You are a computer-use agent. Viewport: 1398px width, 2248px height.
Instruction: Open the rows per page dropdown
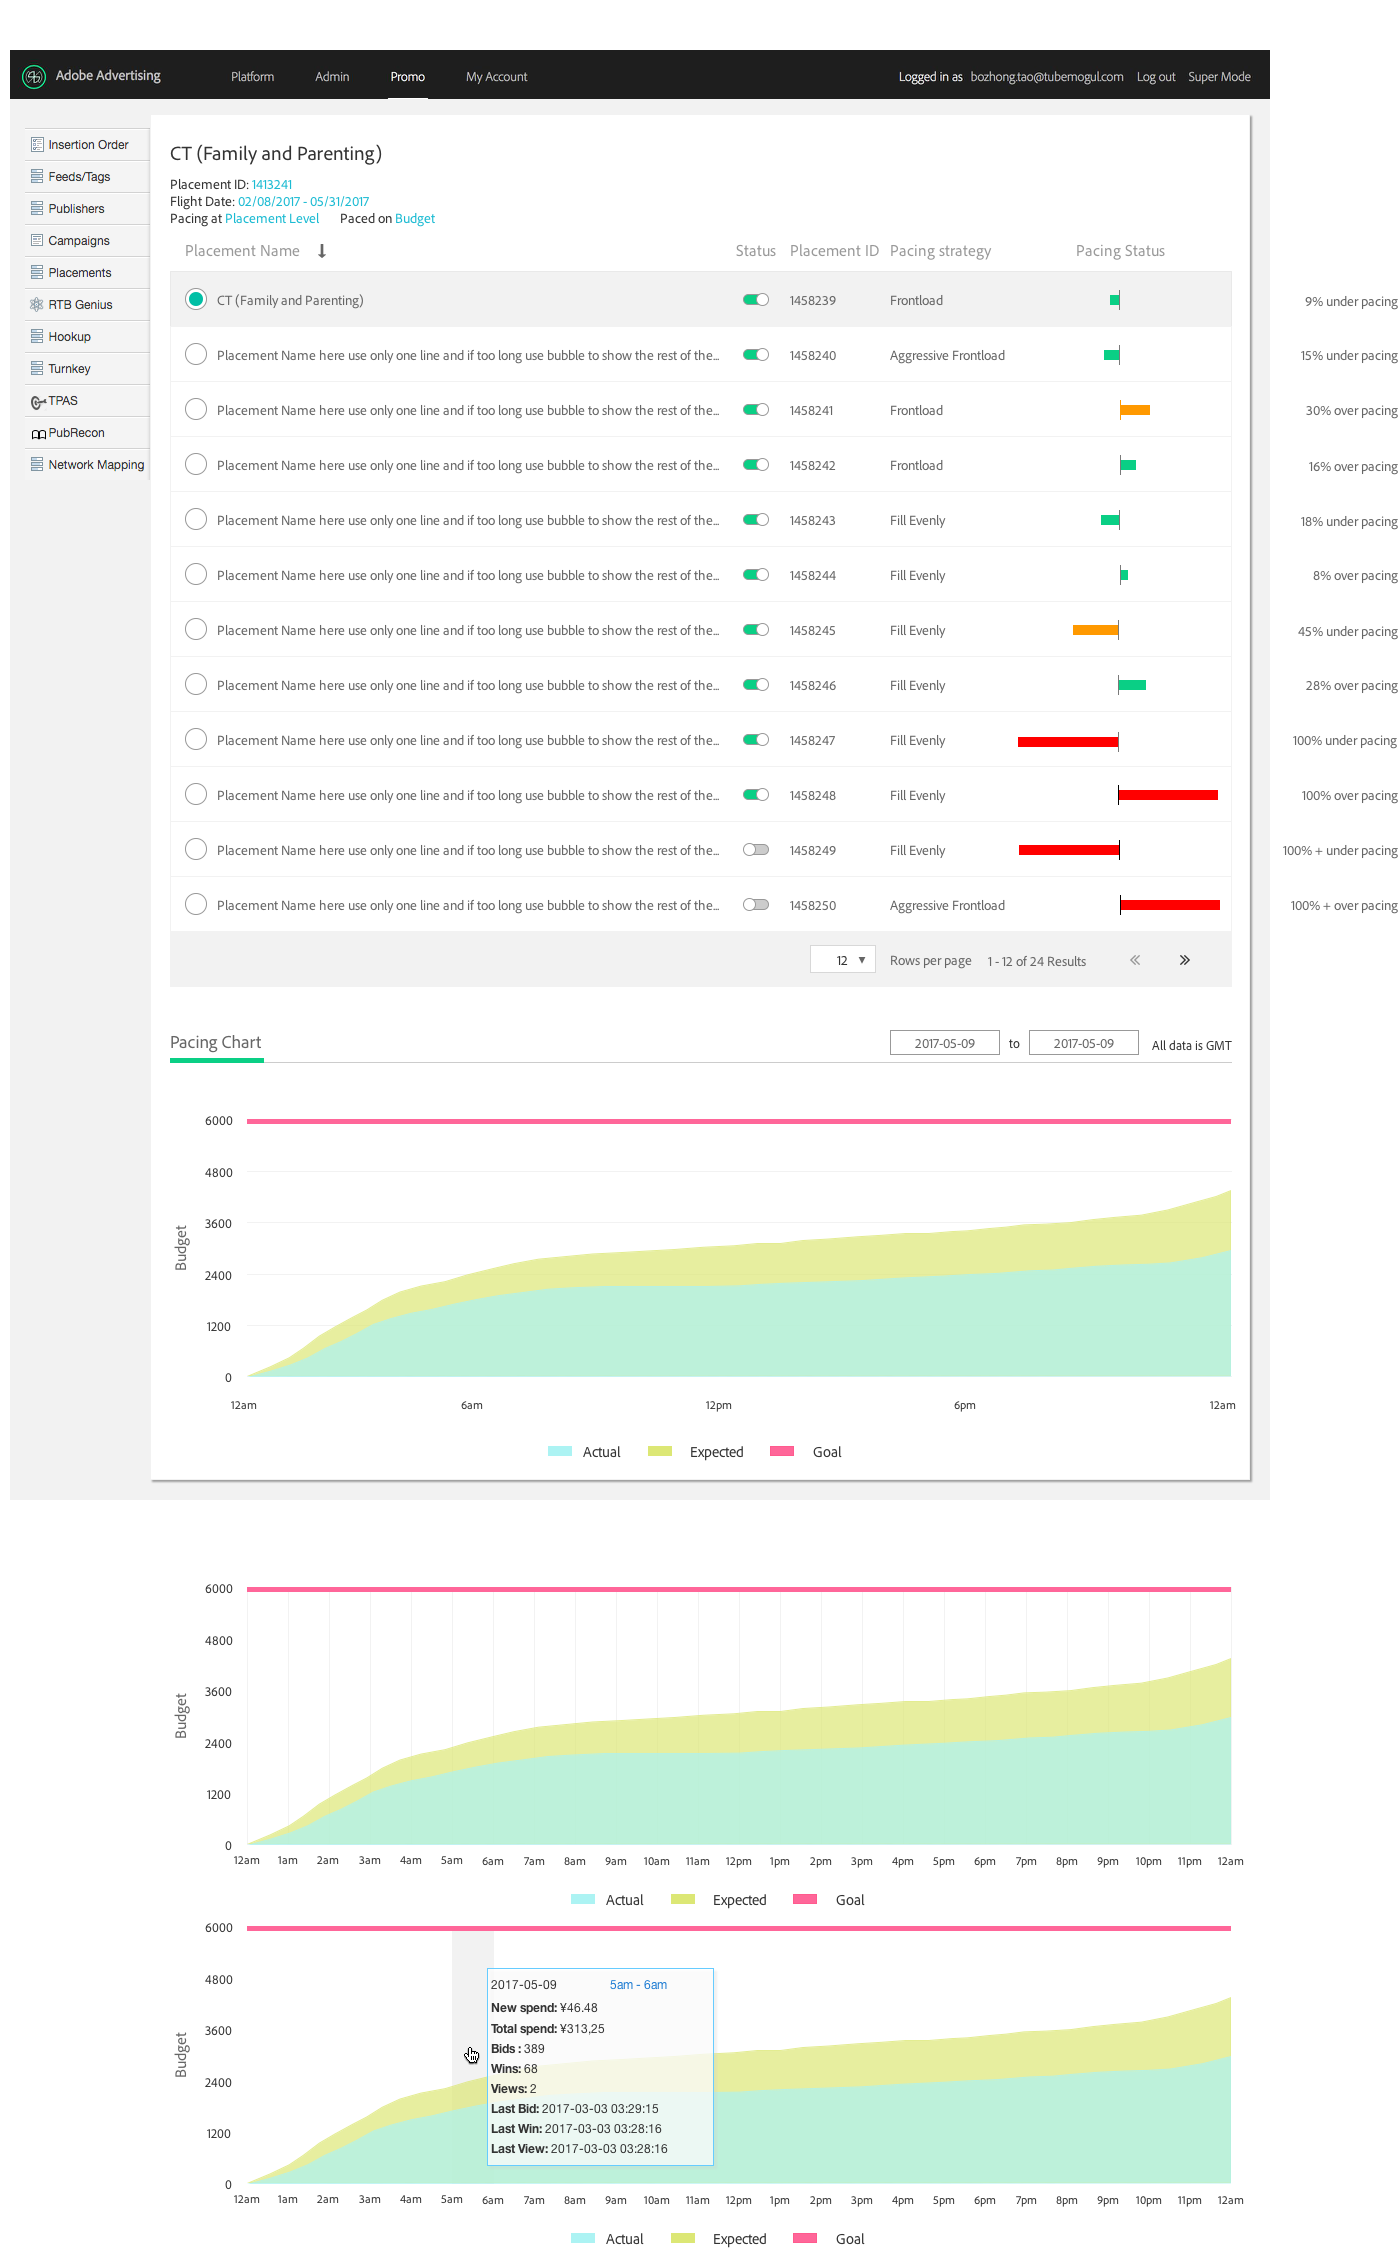(843, 960)
